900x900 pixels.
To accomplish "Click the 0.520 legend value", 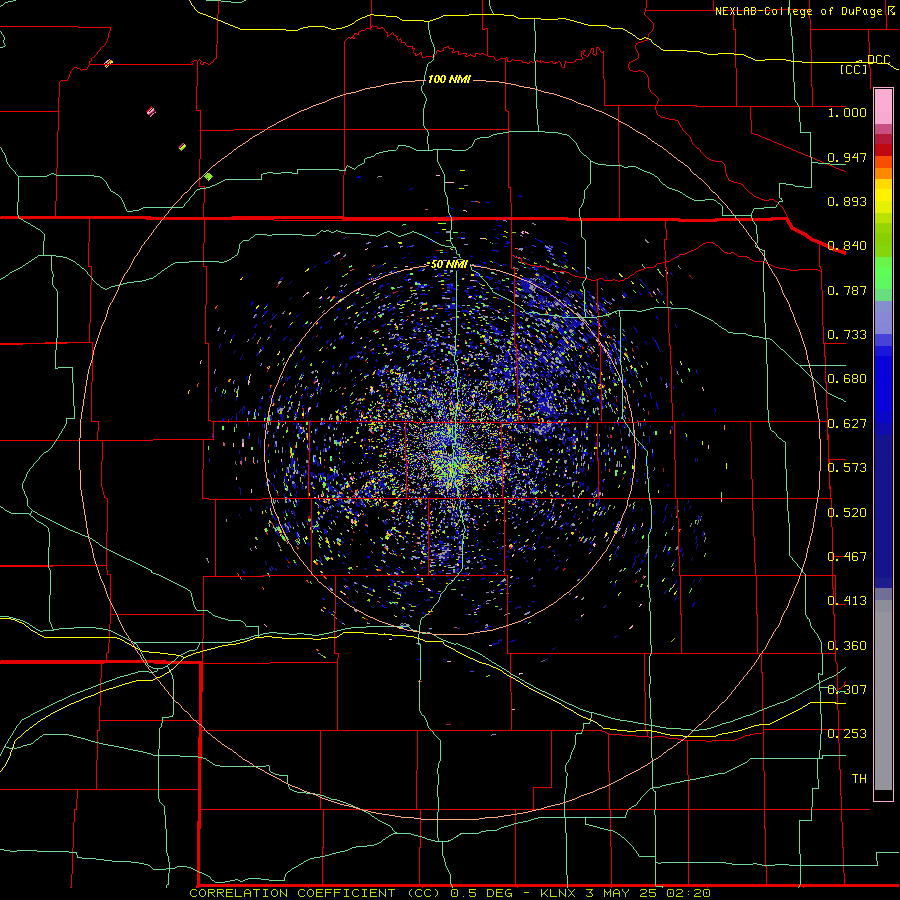I will click(847, 513).
